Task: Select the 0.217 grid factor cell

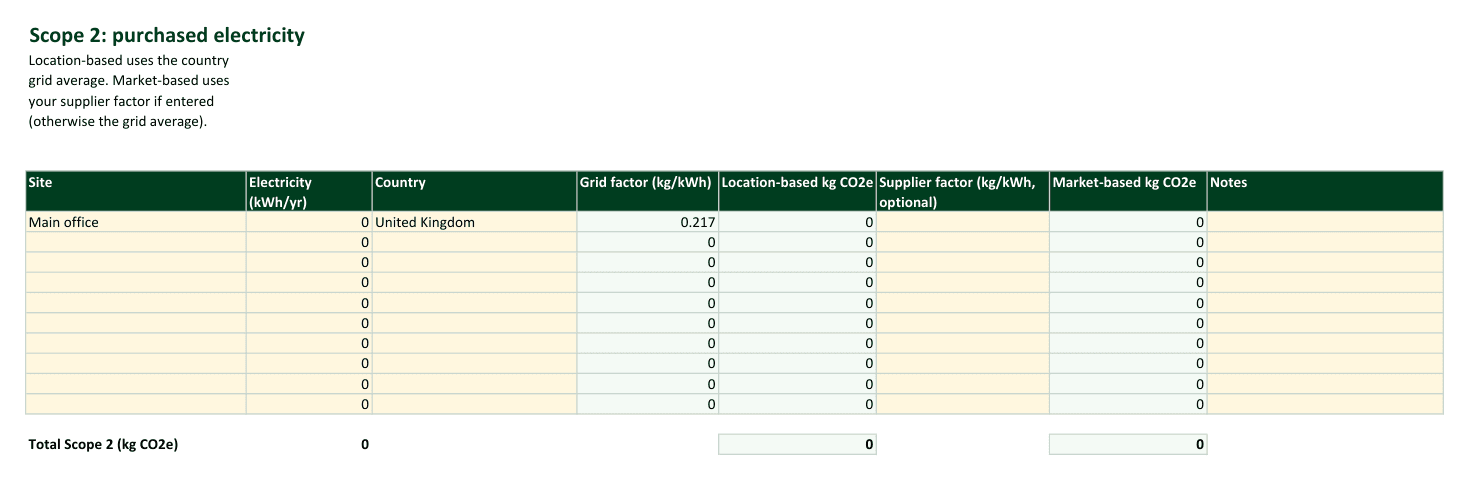Action: point(647,222)
